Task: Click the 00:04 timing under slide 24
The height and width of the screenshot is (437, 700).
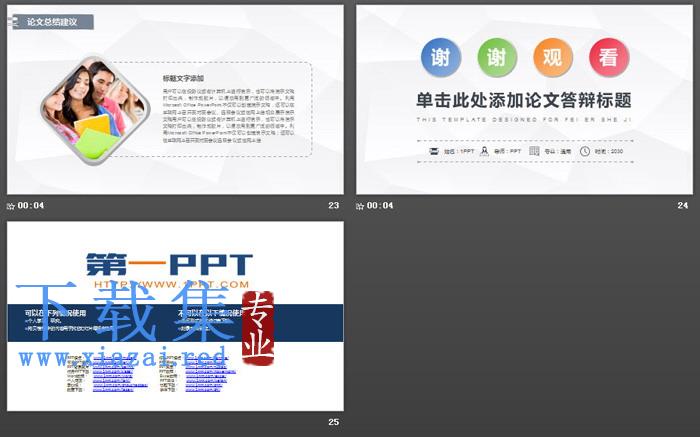Action: pyautogui.click(x=380, y=206)
